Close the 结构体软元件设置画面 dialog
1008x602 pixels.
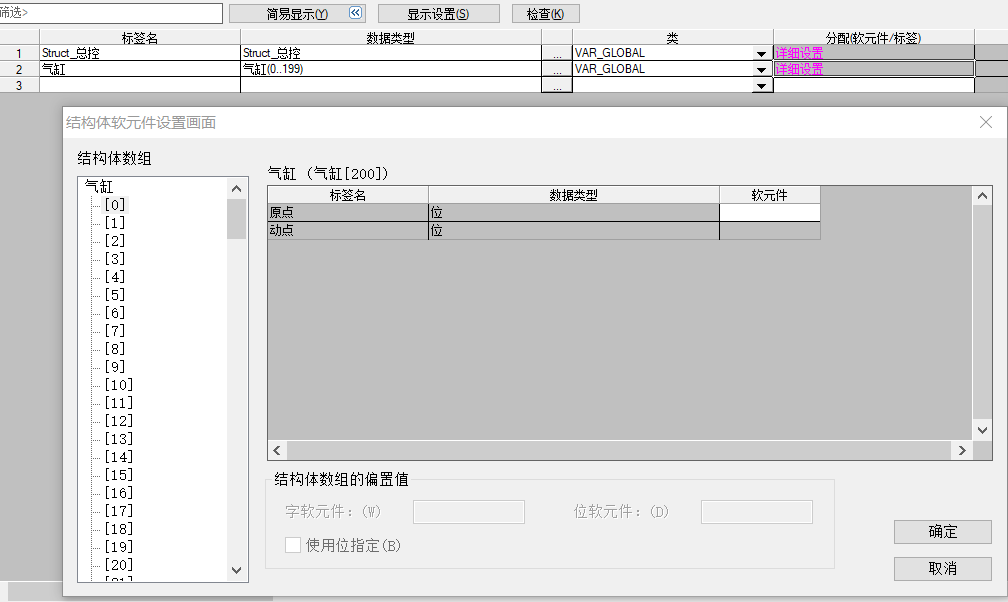(986, 122)
